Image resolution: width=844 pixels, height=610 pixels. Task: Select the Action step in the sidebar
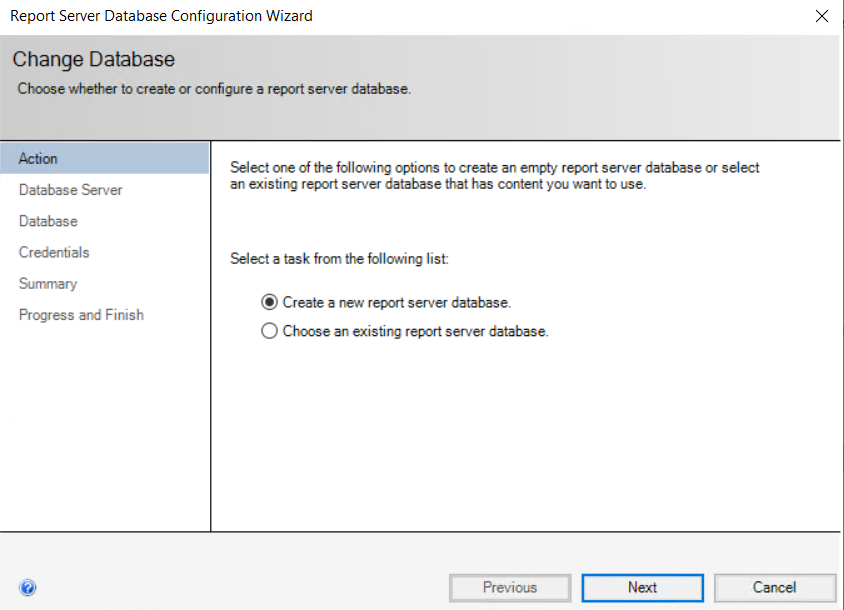[39, 158]
